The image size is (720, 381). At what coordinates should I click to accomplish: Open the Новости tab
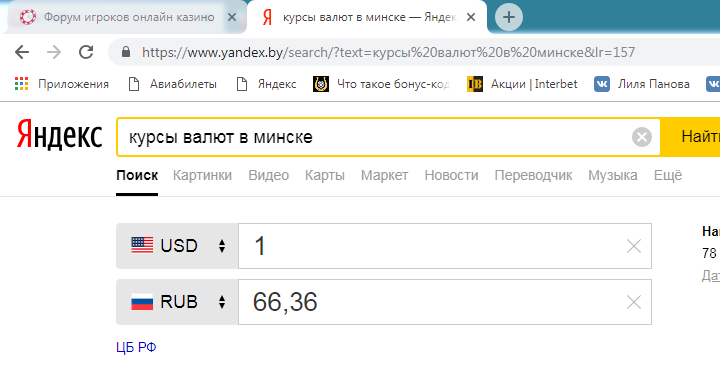[x=451, y=175]
